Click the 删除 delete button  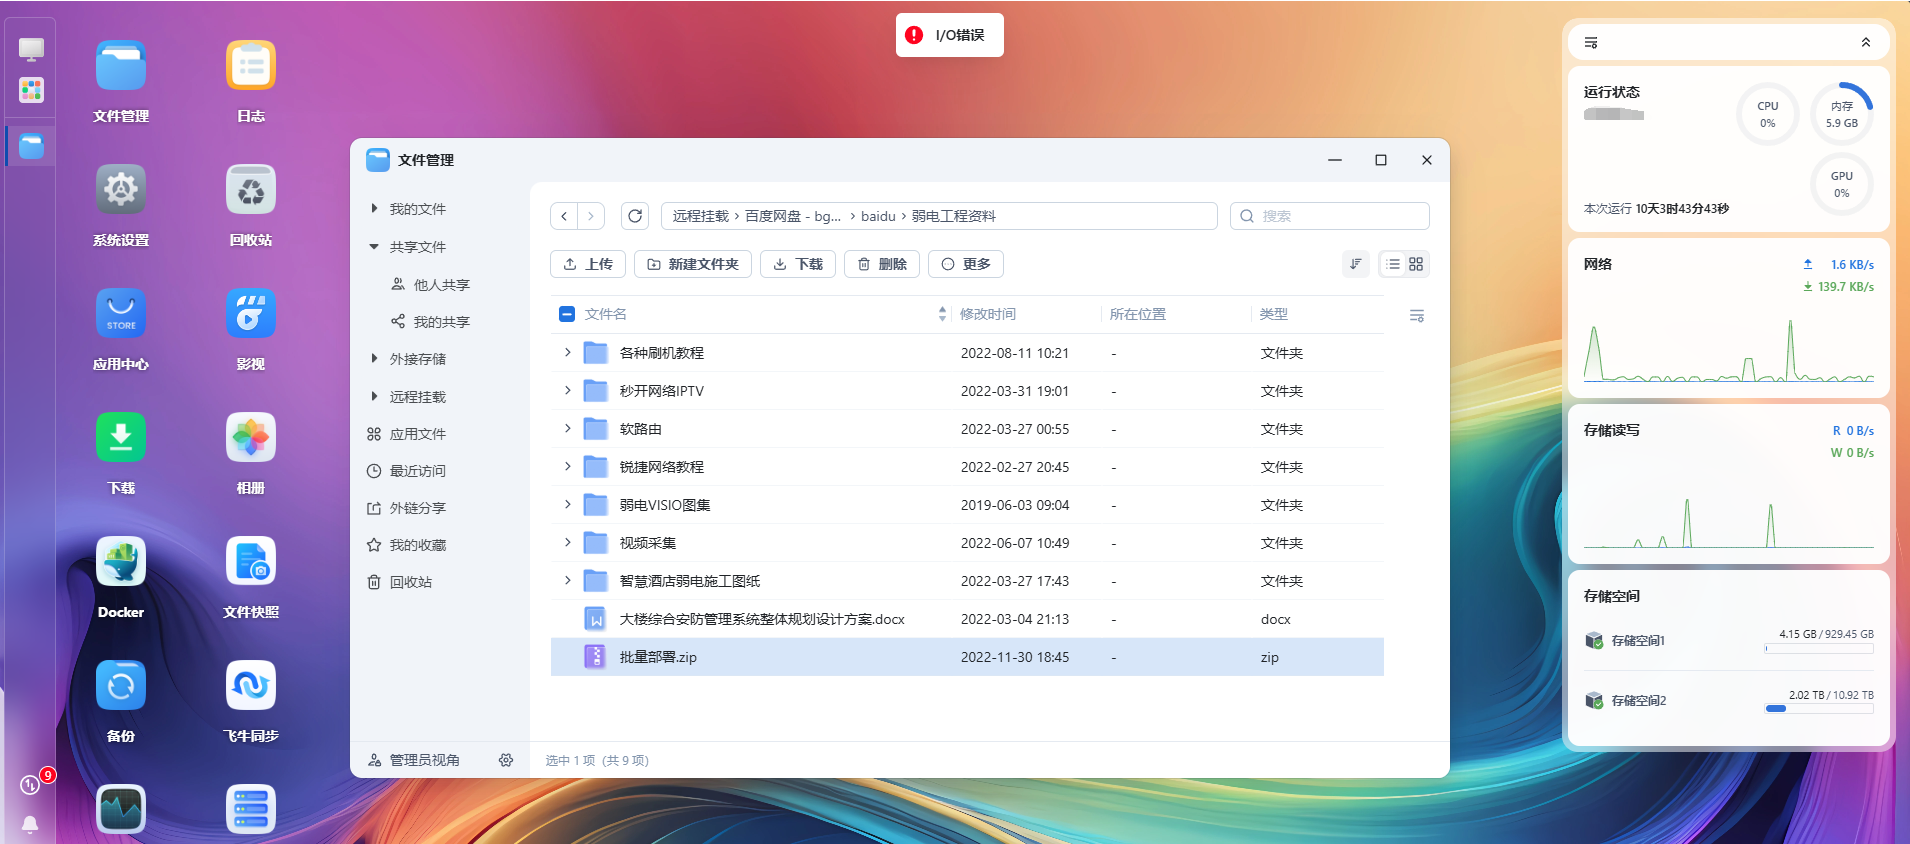point(882,264)
